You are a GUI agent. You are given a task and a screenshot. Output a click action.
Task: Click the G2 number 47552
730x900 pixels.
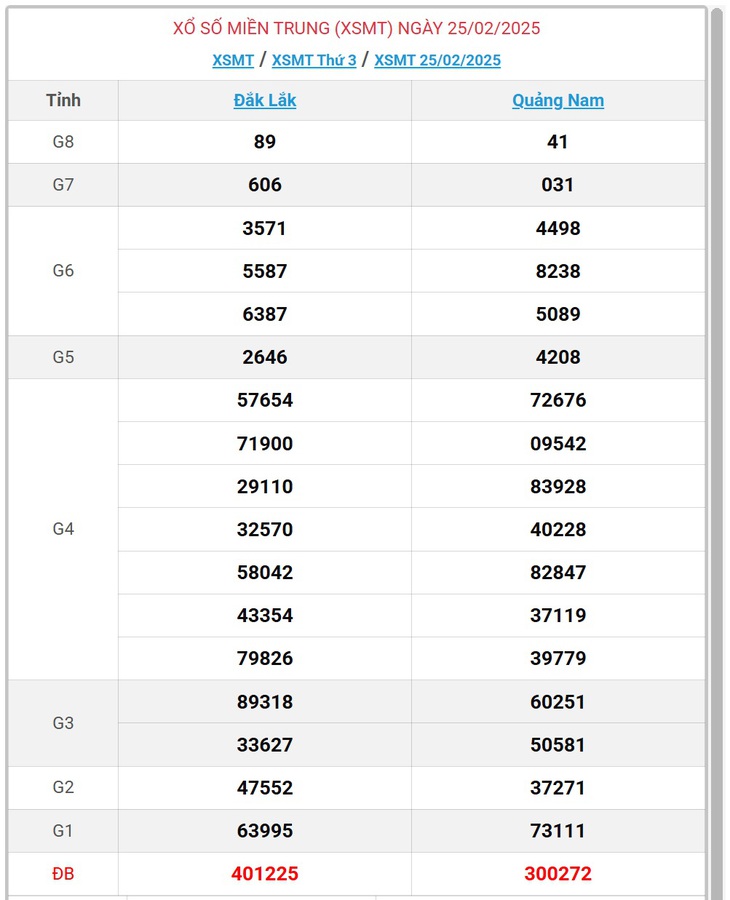(x=265, y=788)
